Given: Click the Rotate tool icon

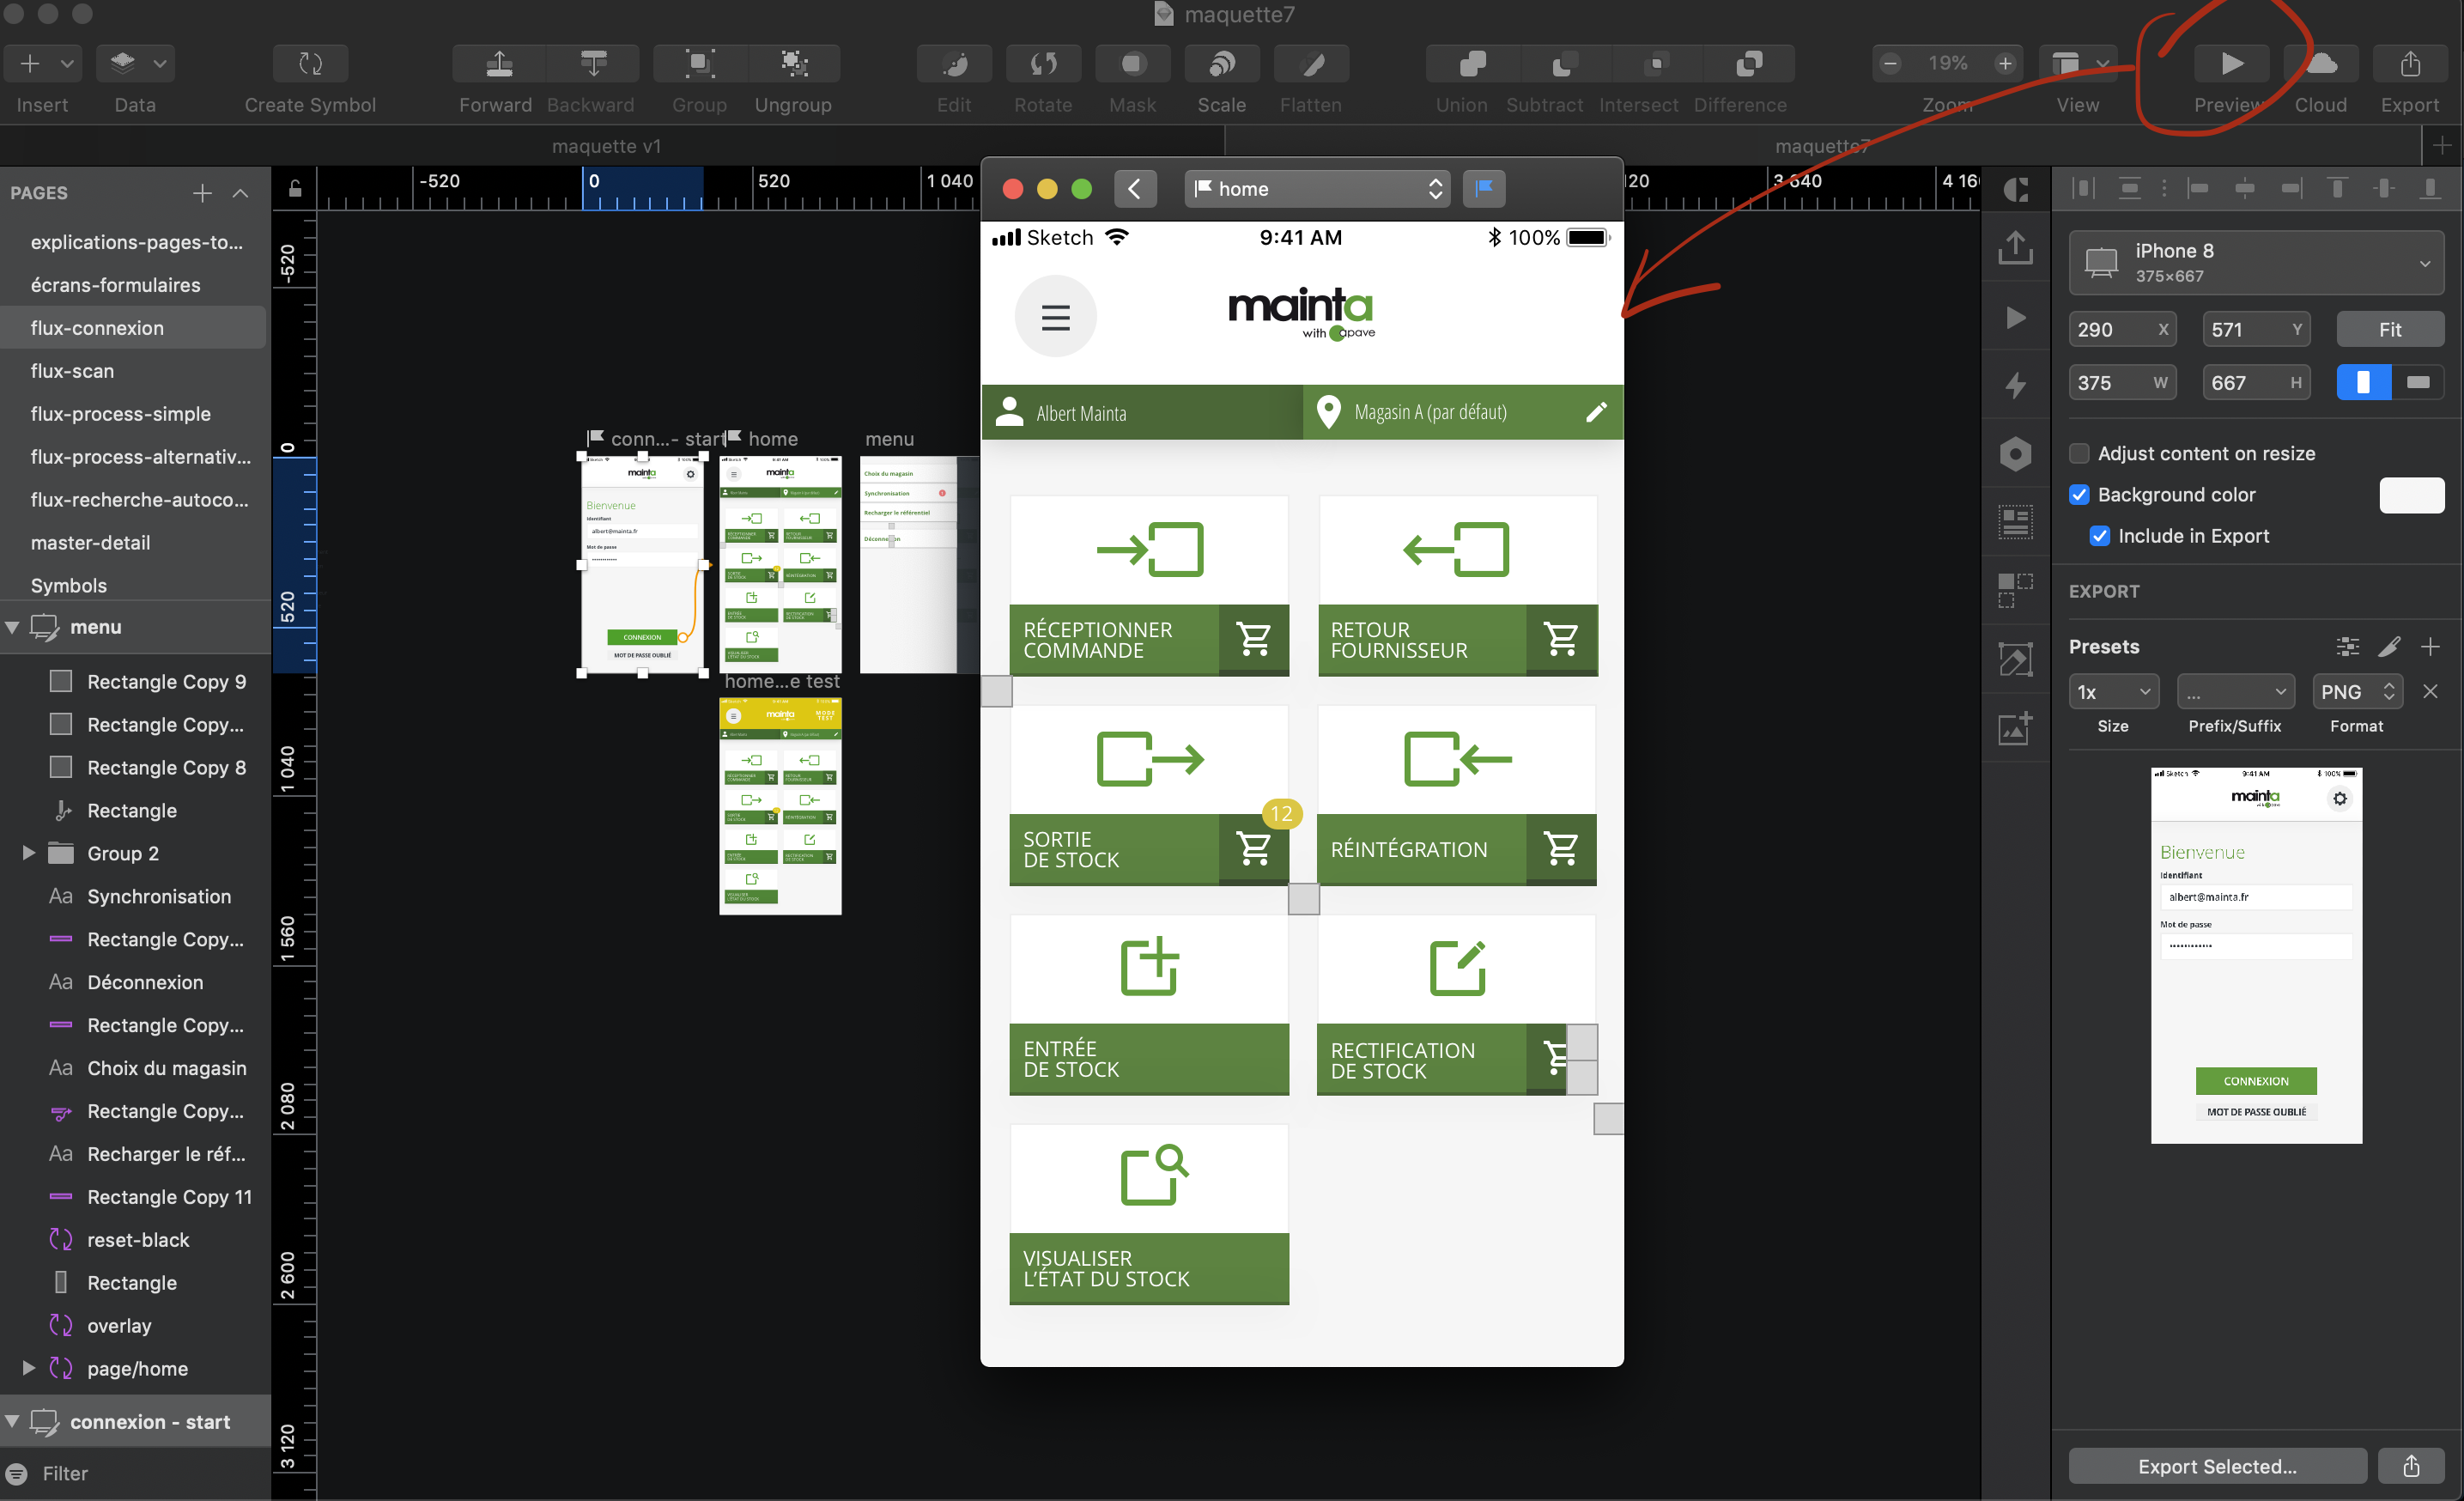Looking at the screenshot, I should 1042,64.
